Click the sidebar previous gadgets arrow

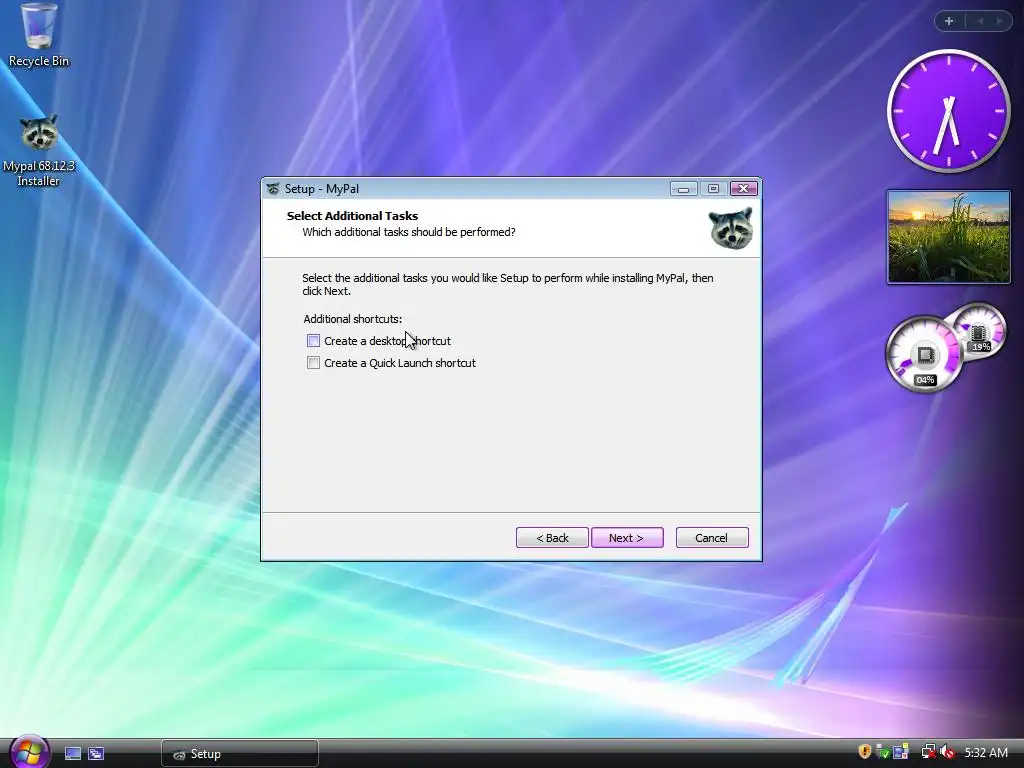click(980, 21)
